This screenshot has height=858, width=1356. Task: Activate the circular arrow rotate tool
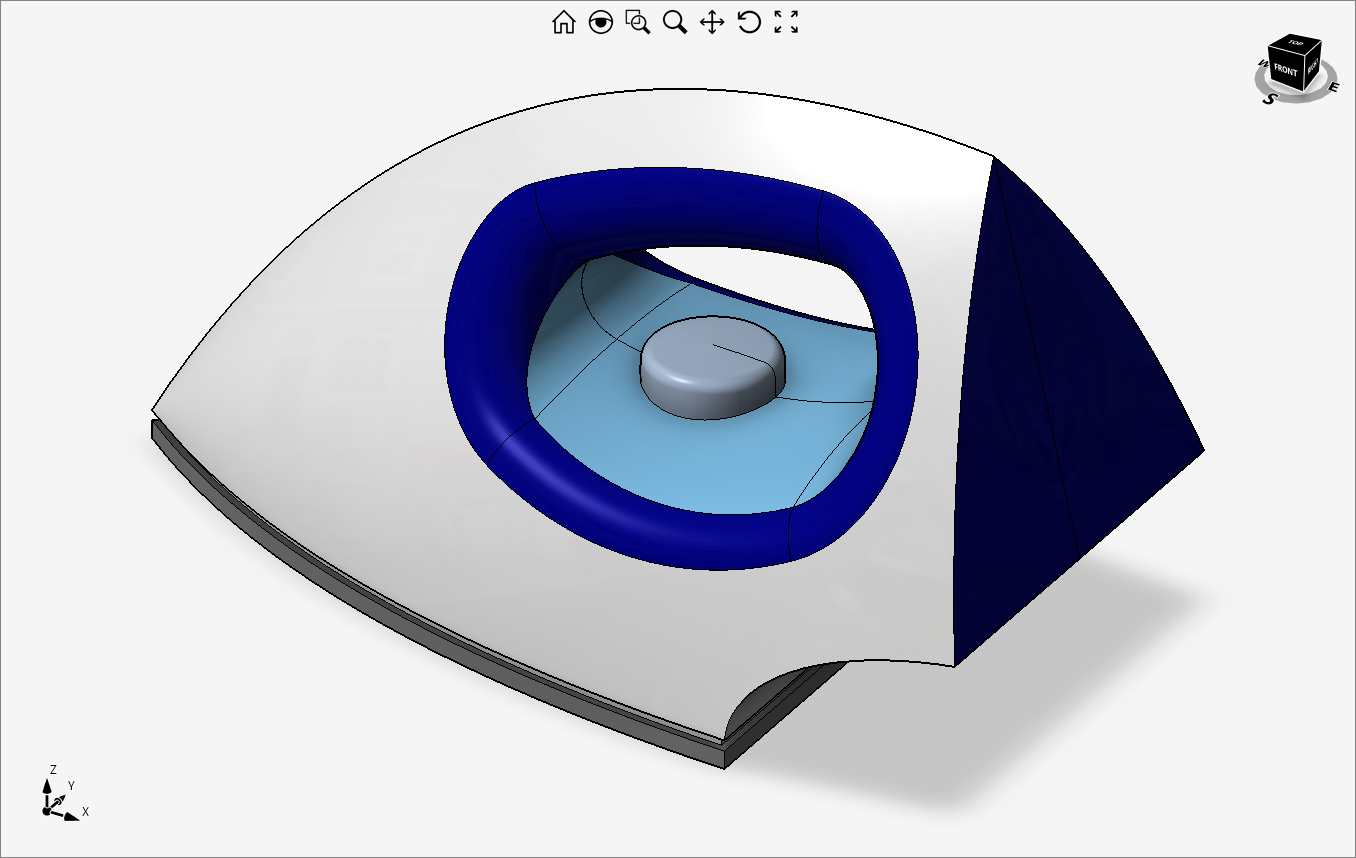749,22
